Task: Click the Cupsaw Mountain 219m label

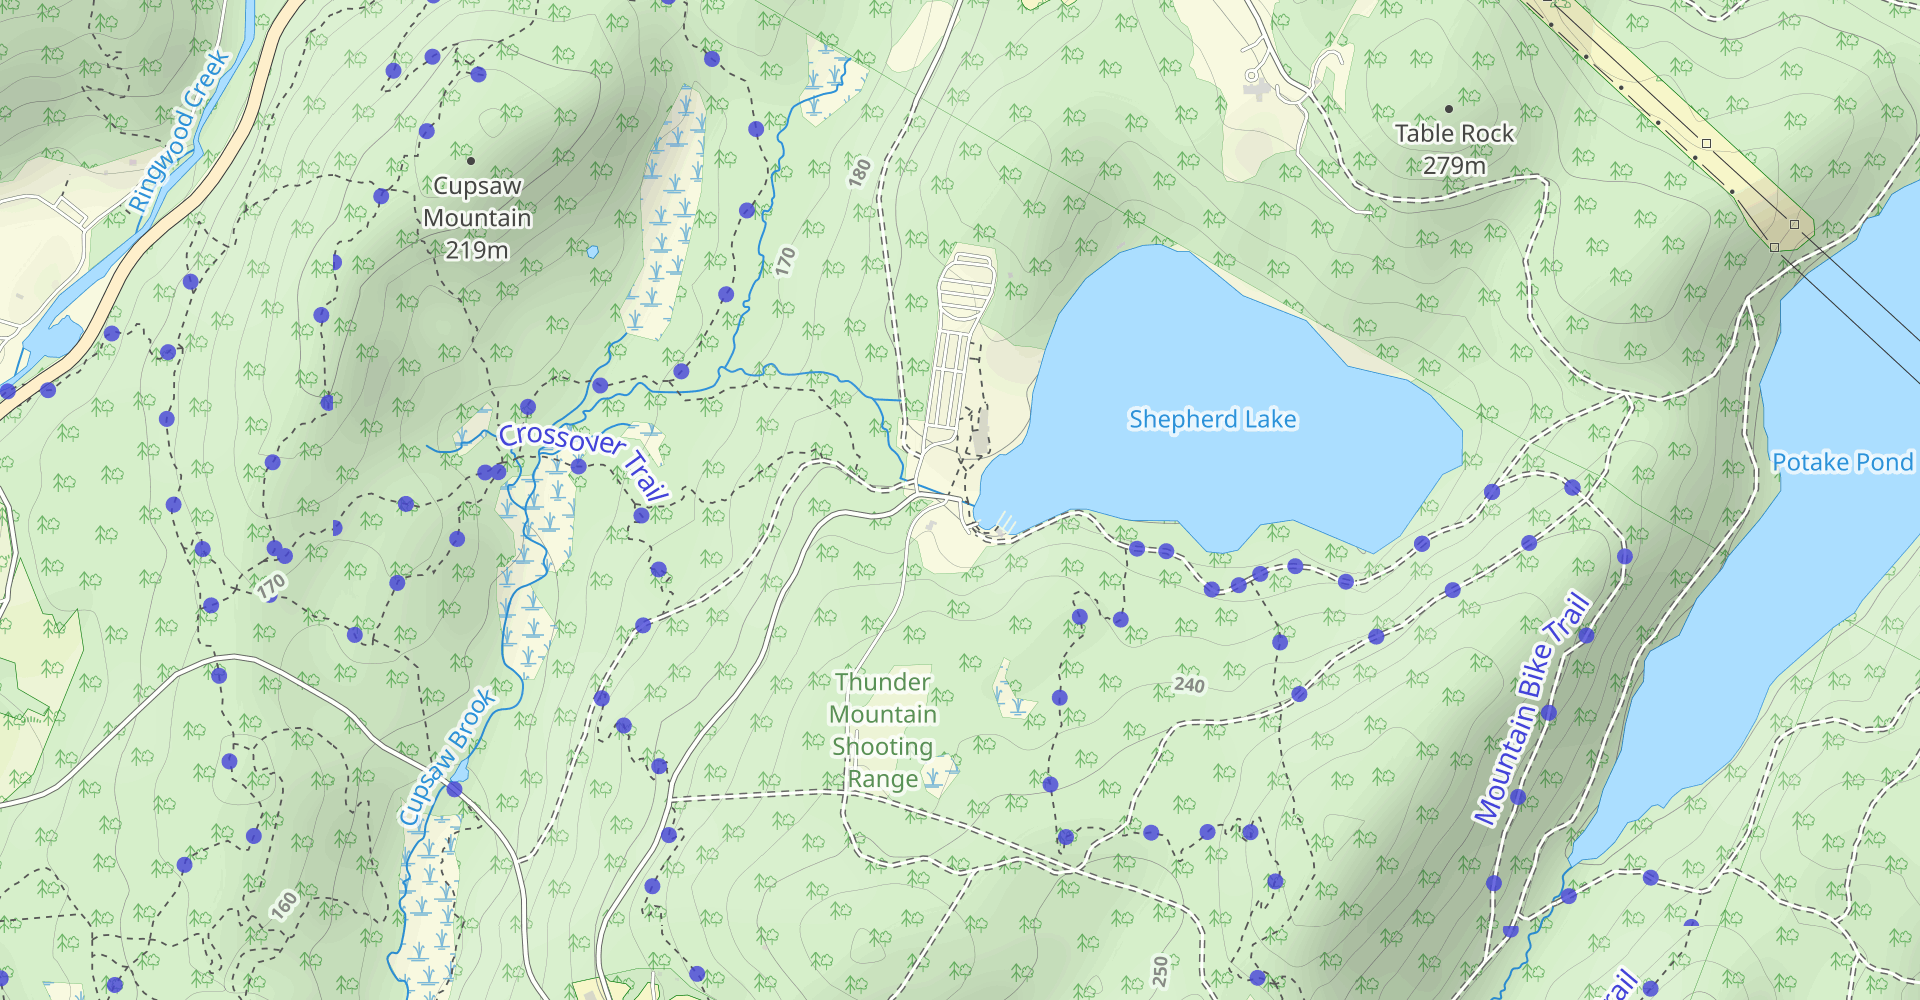Action: tap(477, 217)
